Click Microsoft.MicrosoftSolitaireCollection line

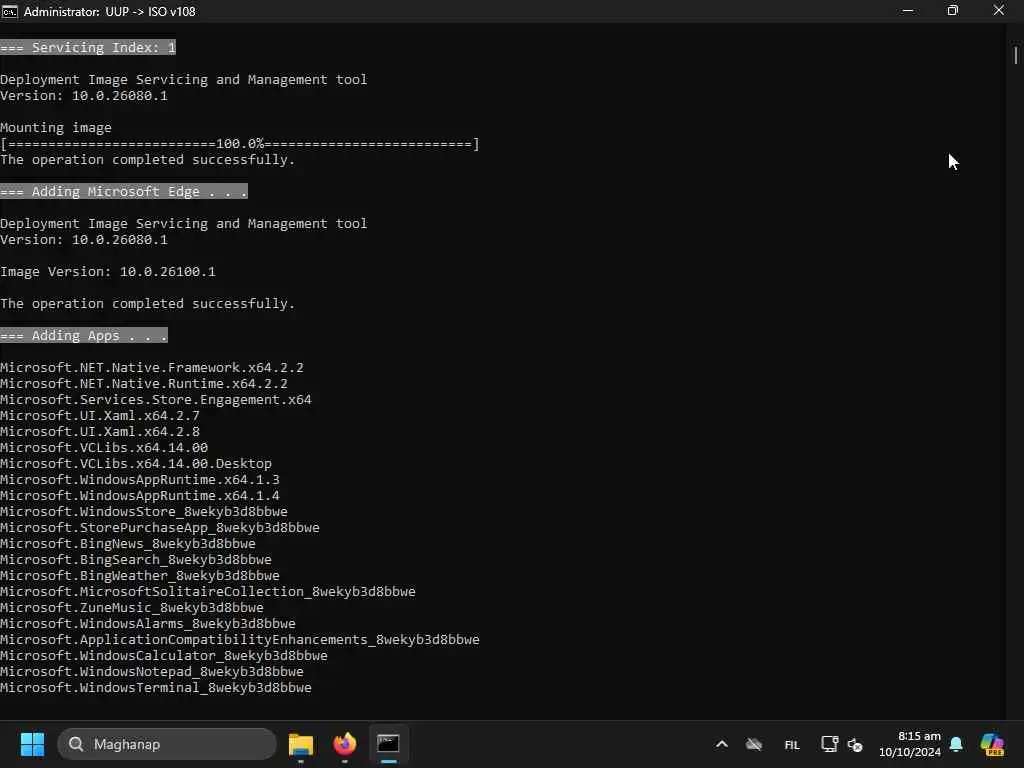pos(208,592)
